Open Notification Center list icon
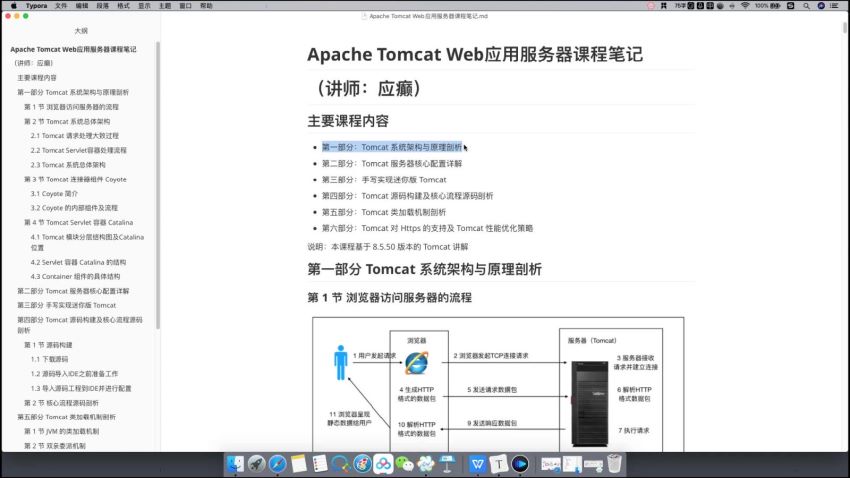This screenshot has height=478, width=850. [835, 5]
